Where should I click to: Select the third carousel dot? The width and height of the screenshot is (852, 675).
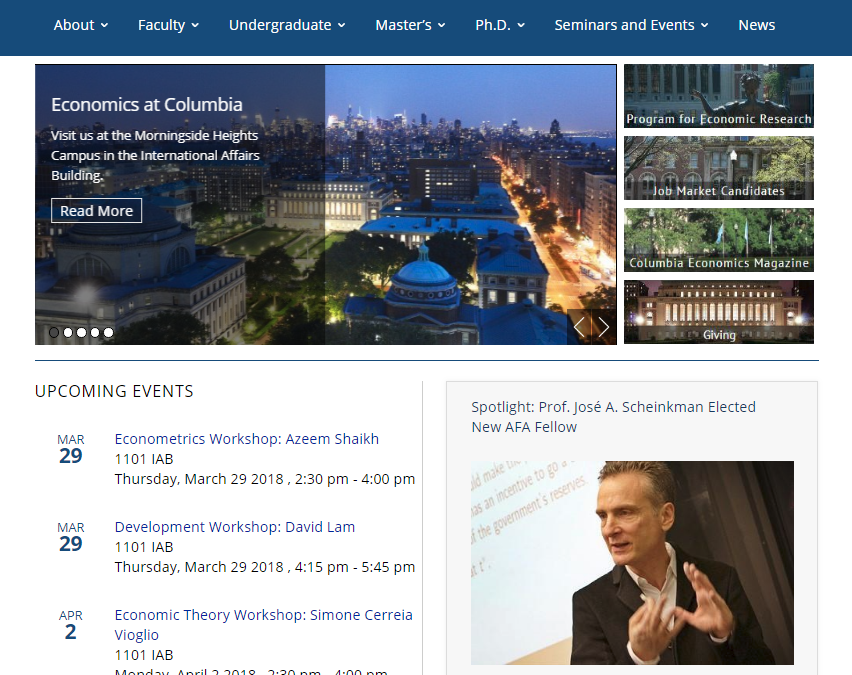click(81, 332)
